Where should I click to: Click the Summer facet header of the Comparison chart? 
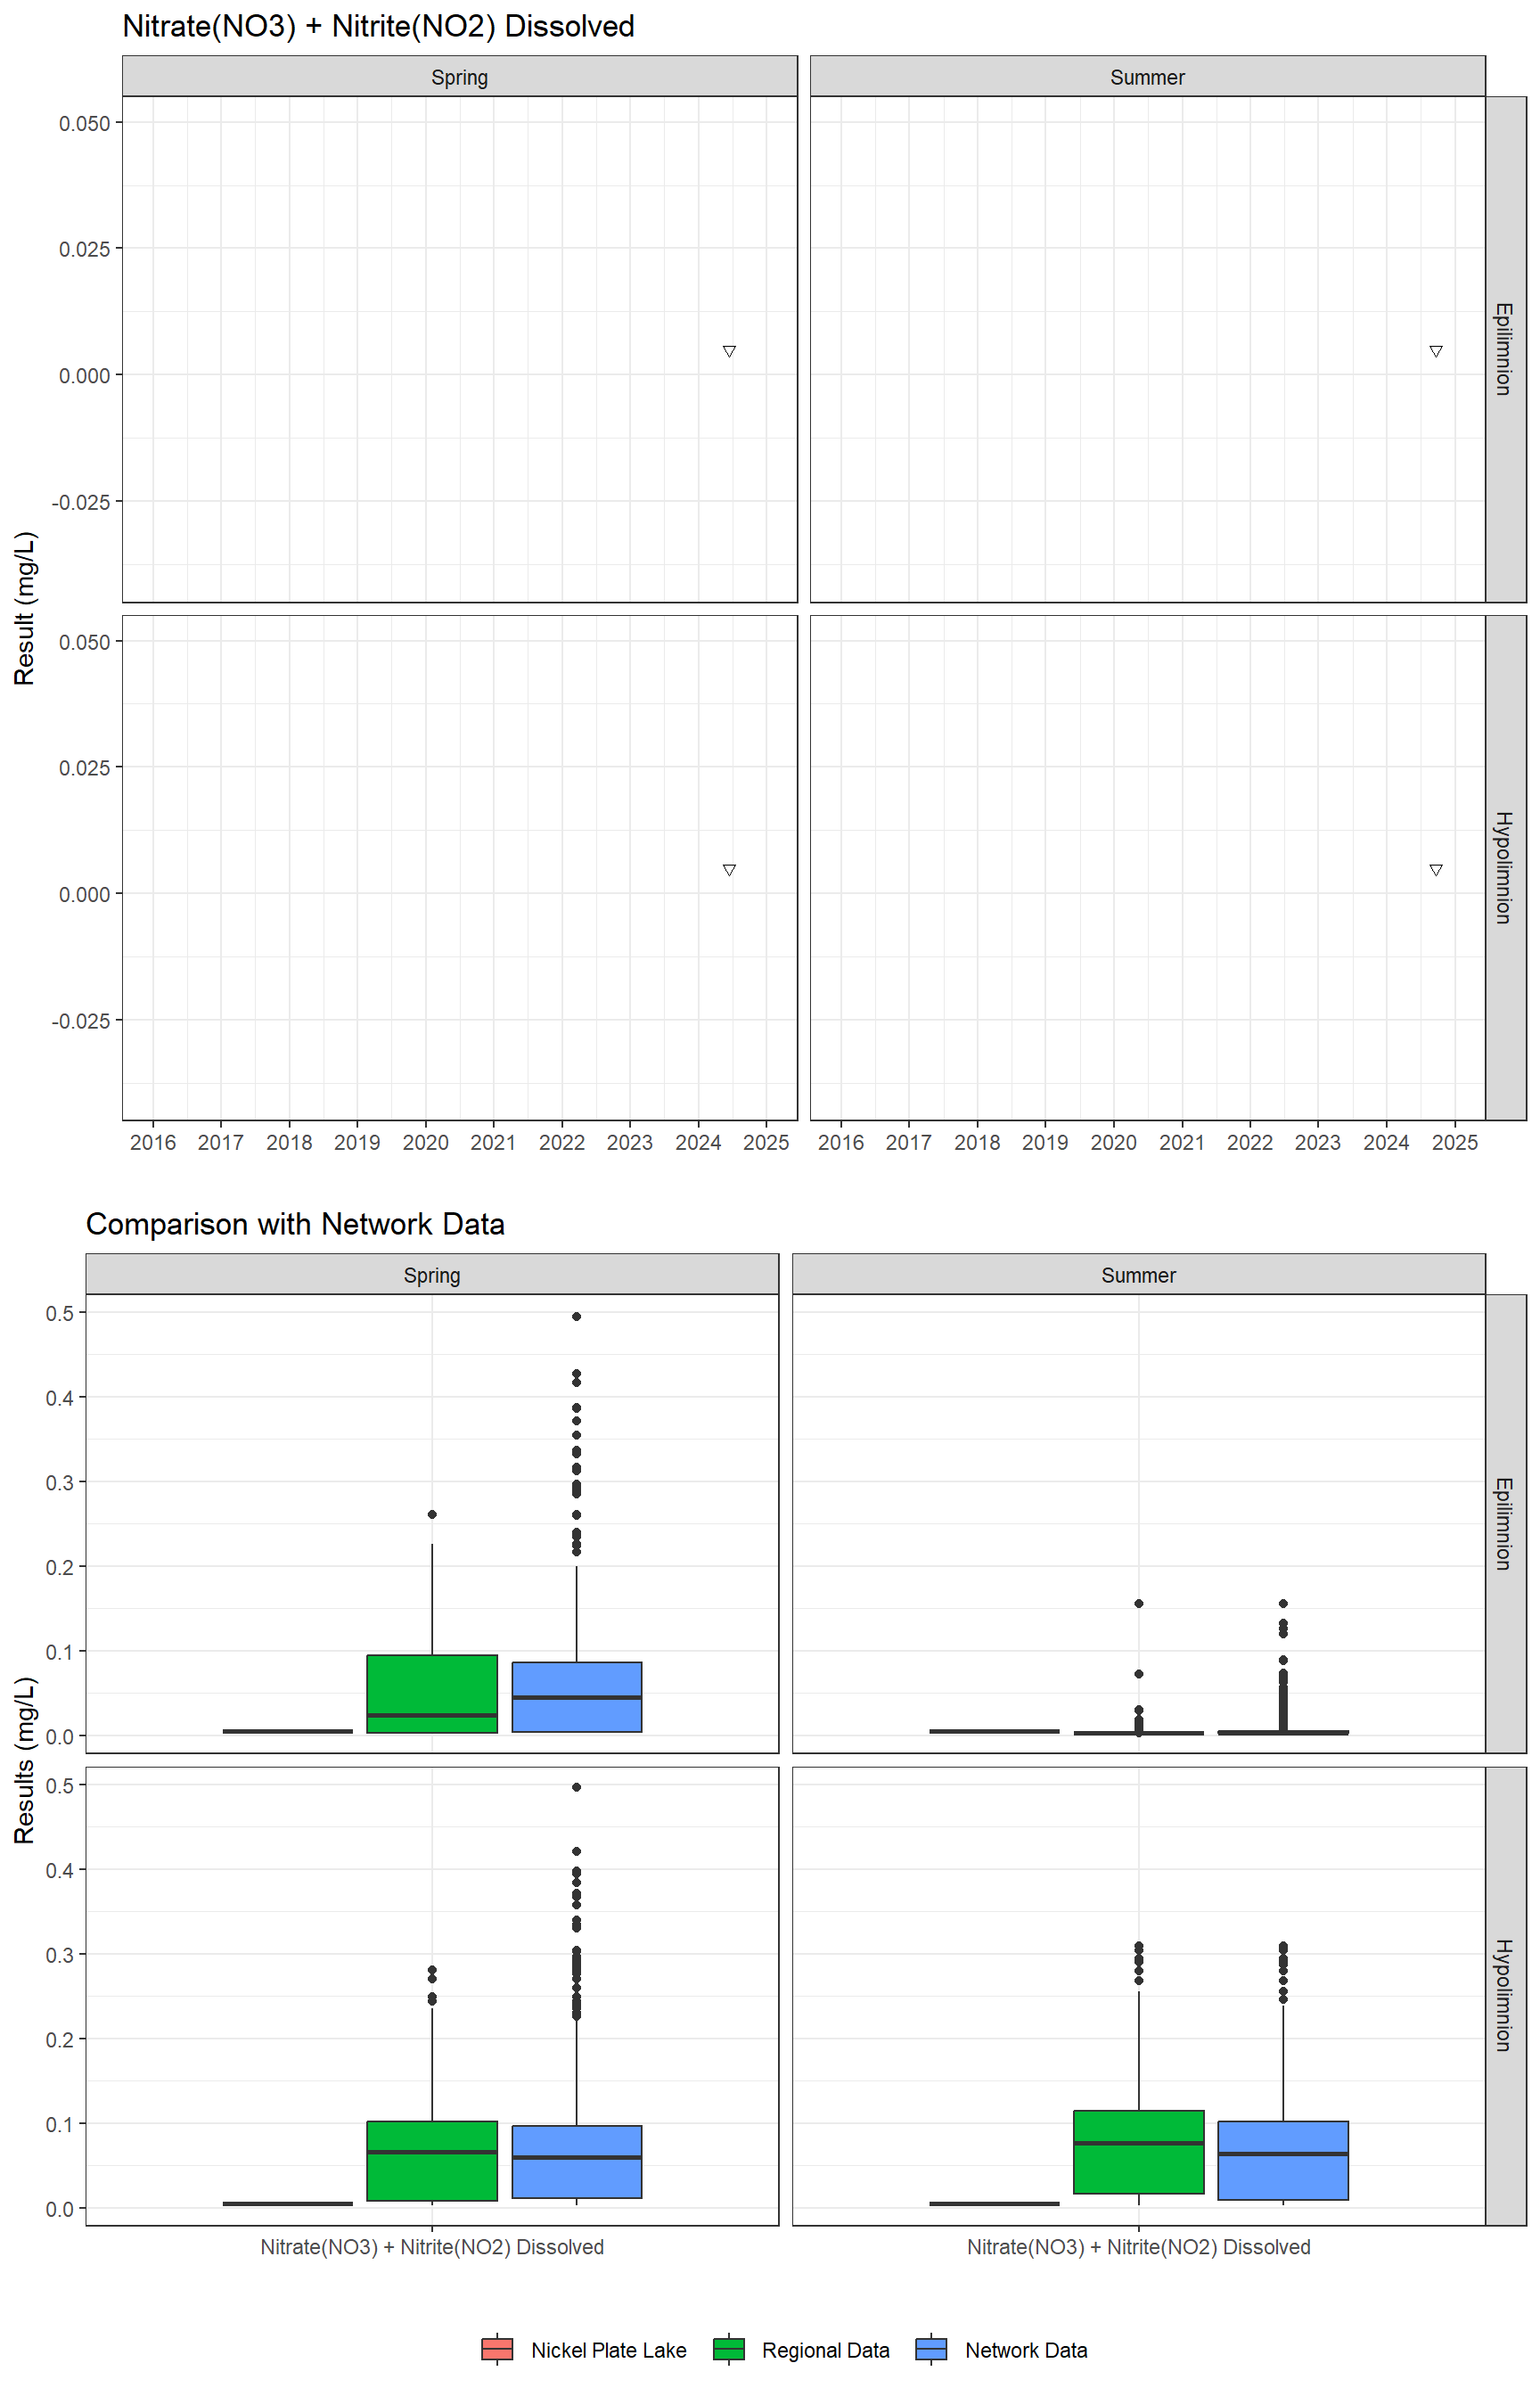pos(1138,1275)
